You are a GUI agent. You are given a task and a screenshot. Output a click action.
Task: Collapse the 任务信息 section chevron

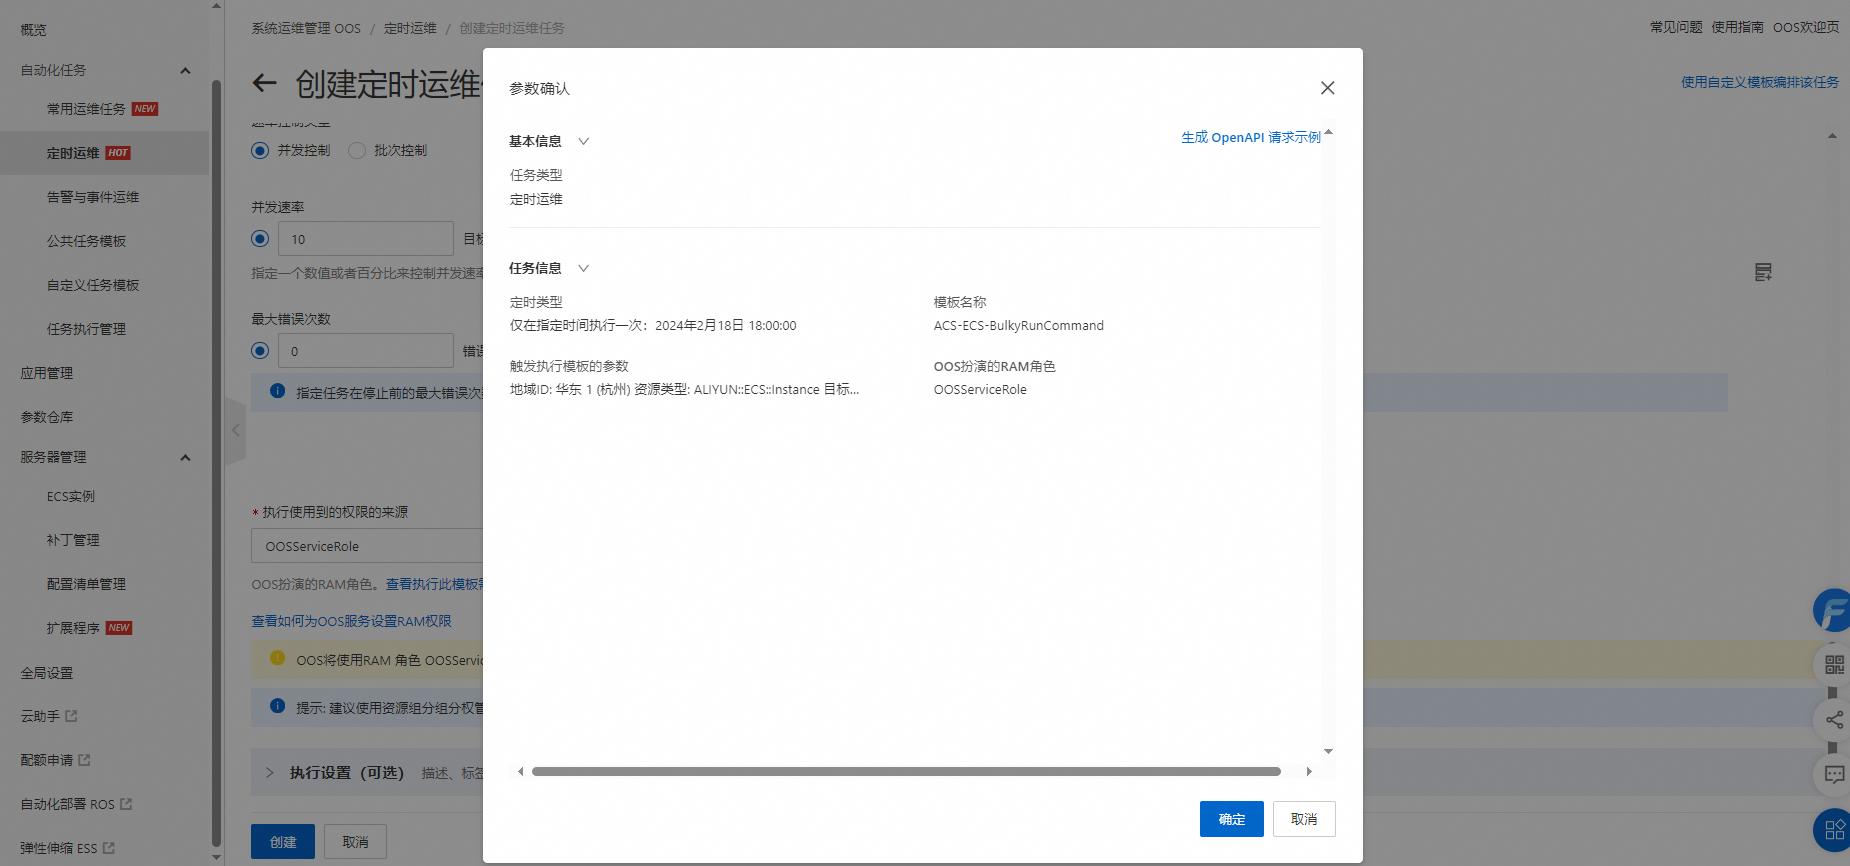584,268
